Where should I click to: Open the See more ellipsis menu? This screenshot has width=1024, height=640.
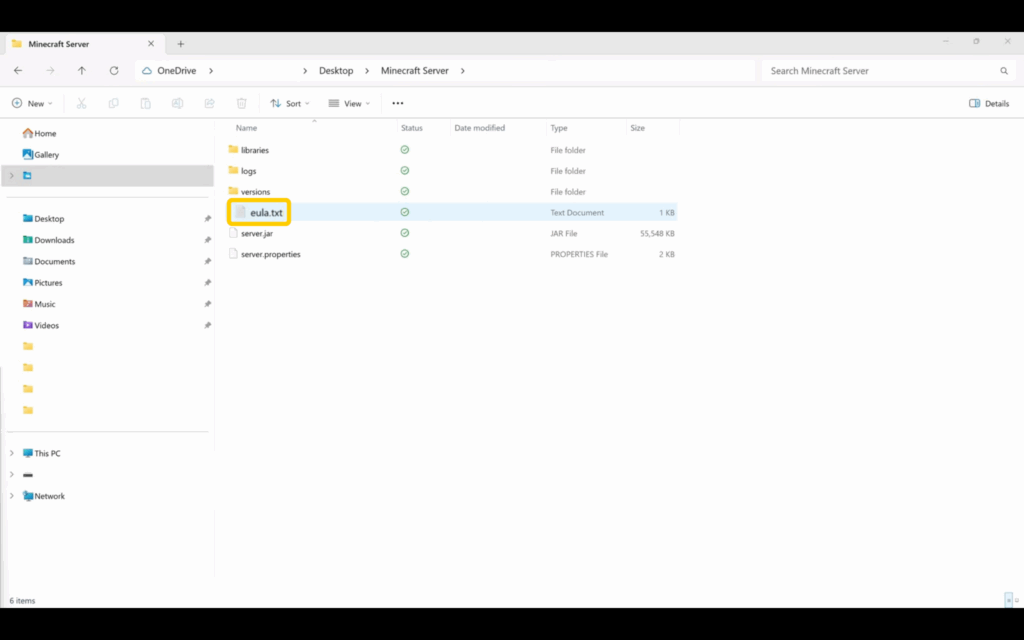pos(398,103)
